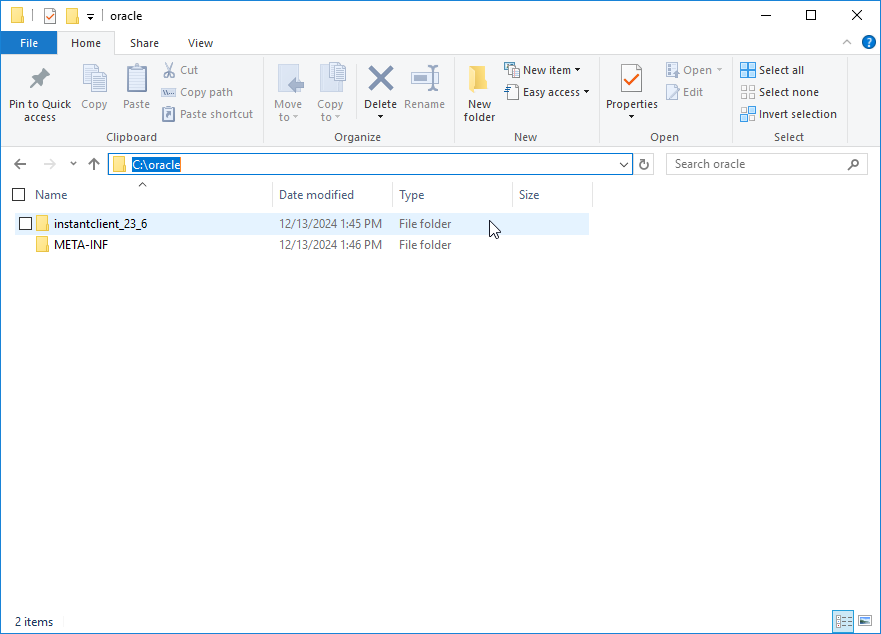Viewport: 881px width, 634px height.
Task: Switch to details view icon in status bar
Action: point(842,621)
